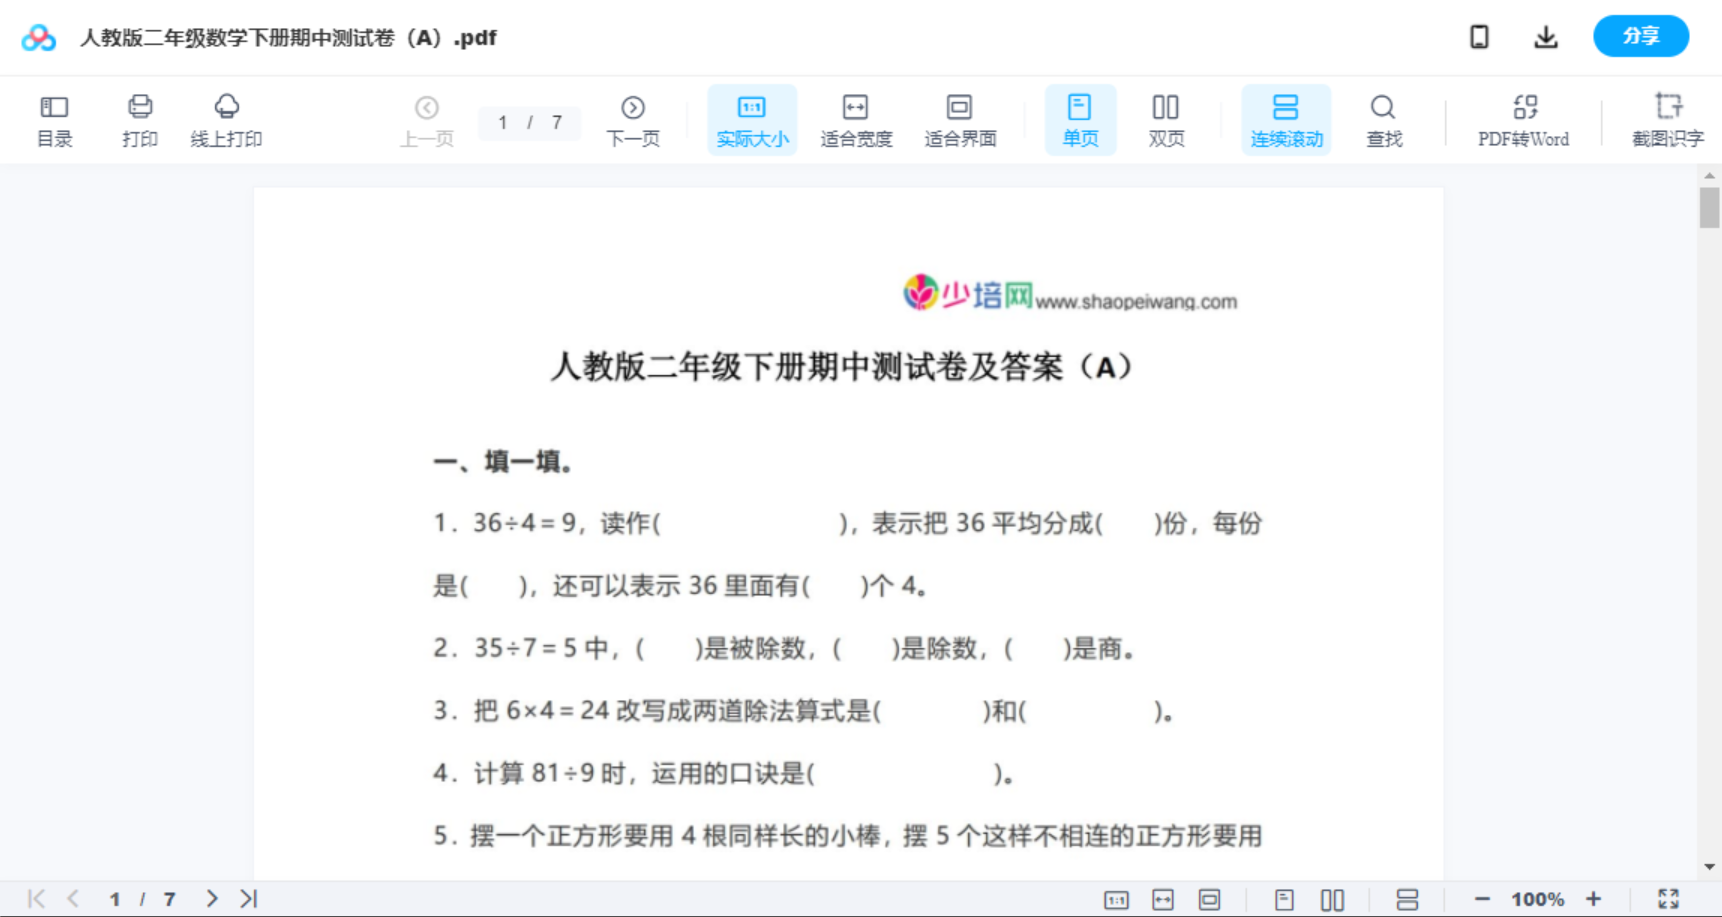Activate 实际大小 actual size view
The image size is (1722, 917).
(752, 119)
